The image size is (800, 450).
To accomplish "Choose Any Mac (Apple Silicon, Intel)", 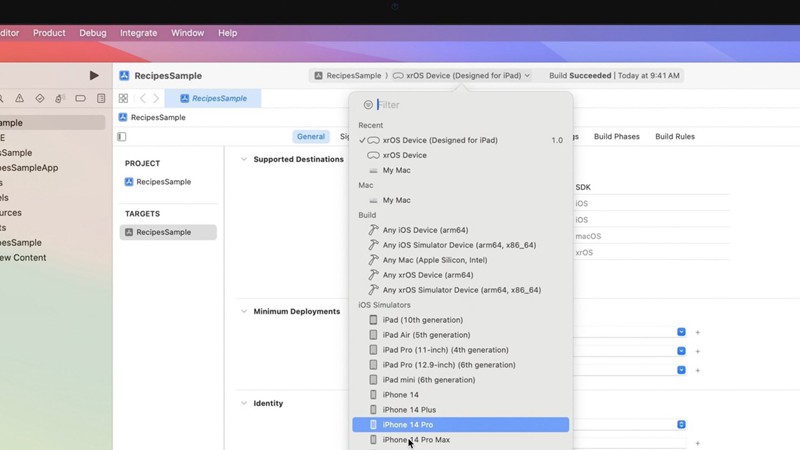I will pos(461,260).
